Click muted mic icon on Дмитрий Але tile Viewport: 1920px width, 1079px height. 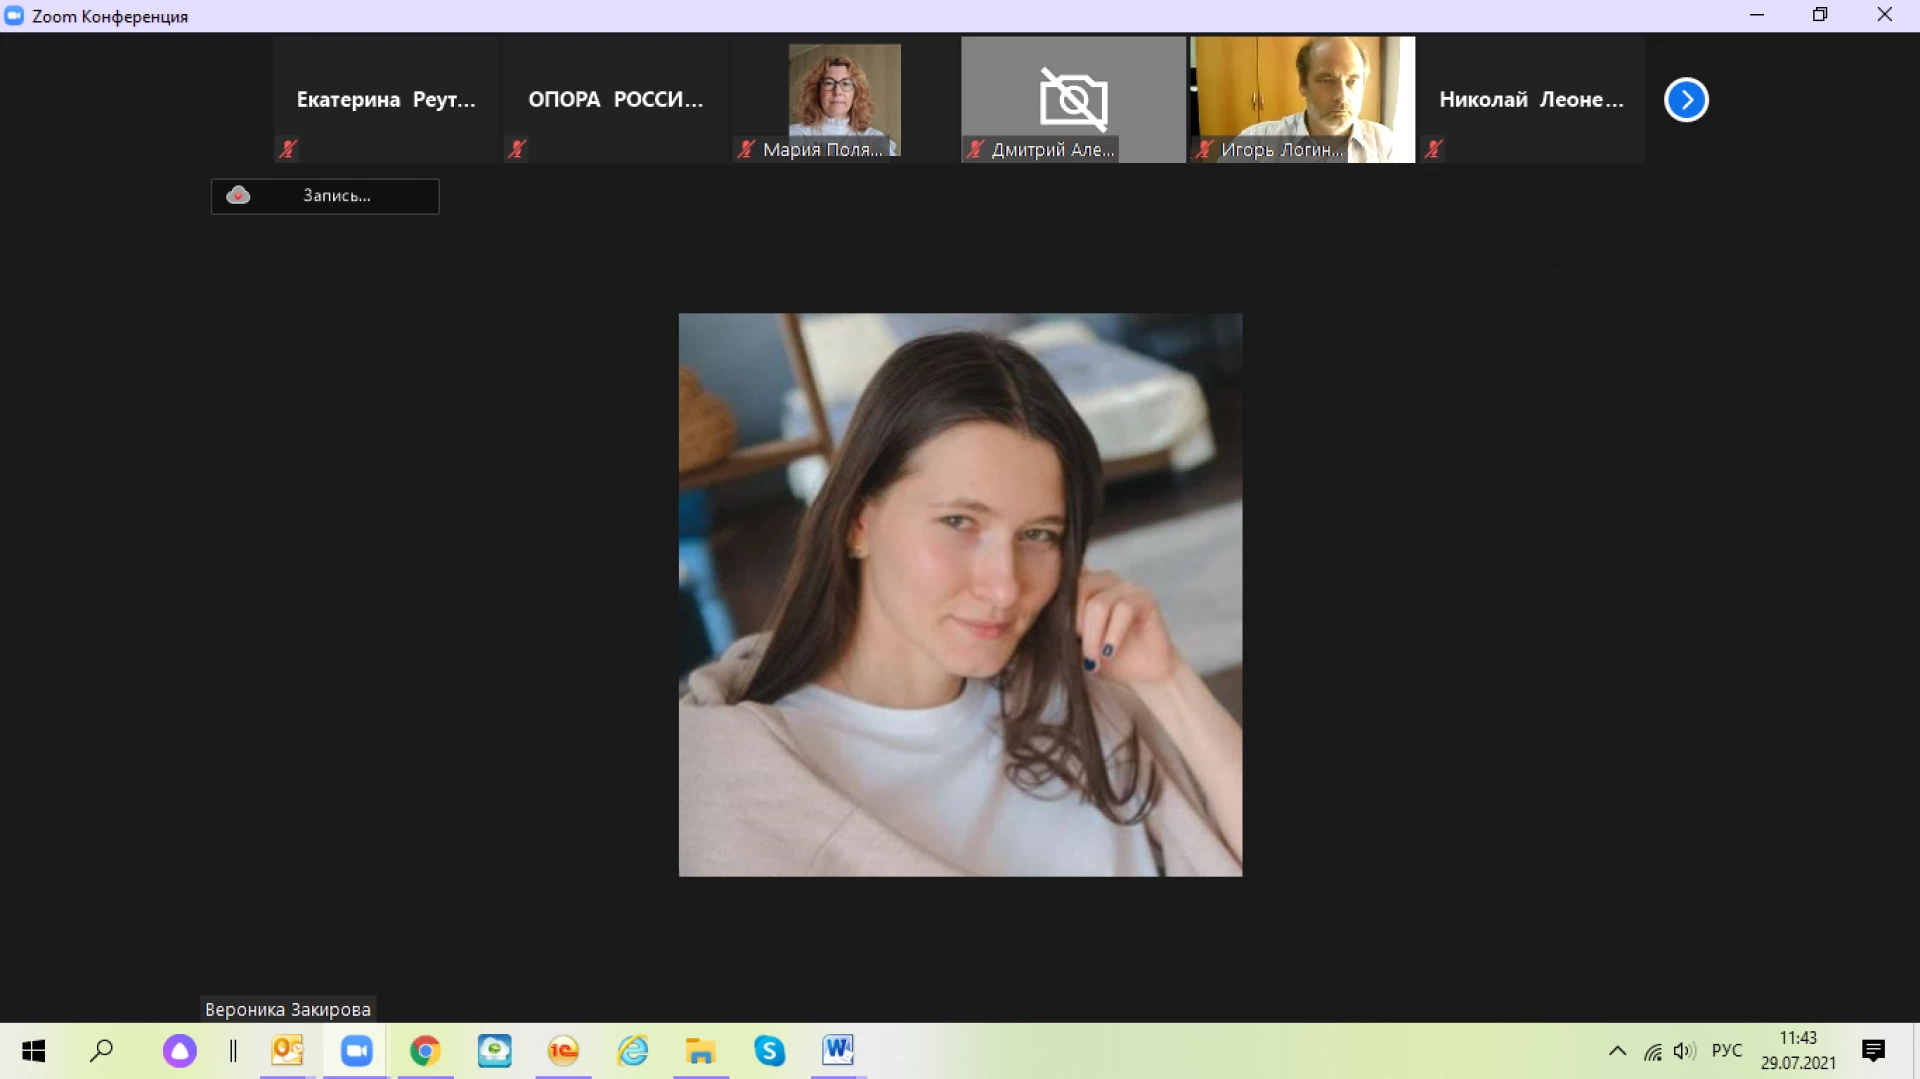[x=975, y=149]
